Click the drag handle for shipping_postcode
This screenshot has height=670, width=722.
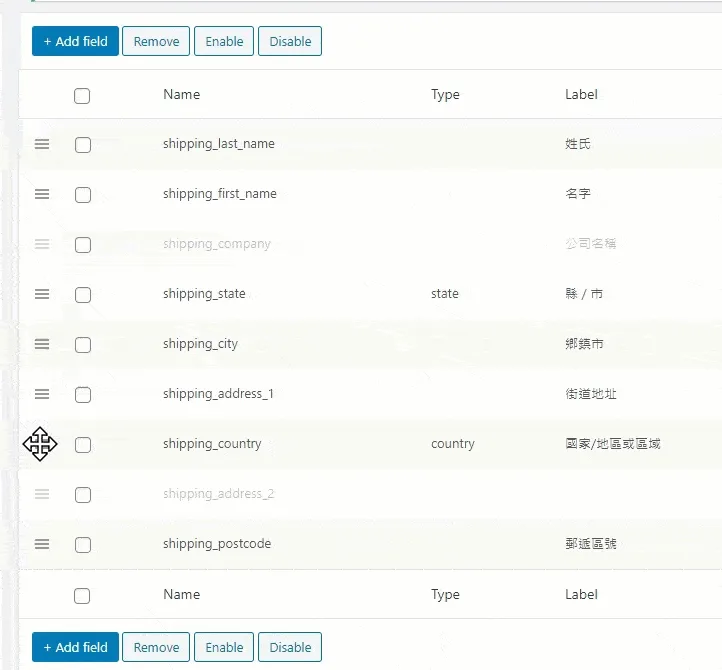tap(42, 544)
